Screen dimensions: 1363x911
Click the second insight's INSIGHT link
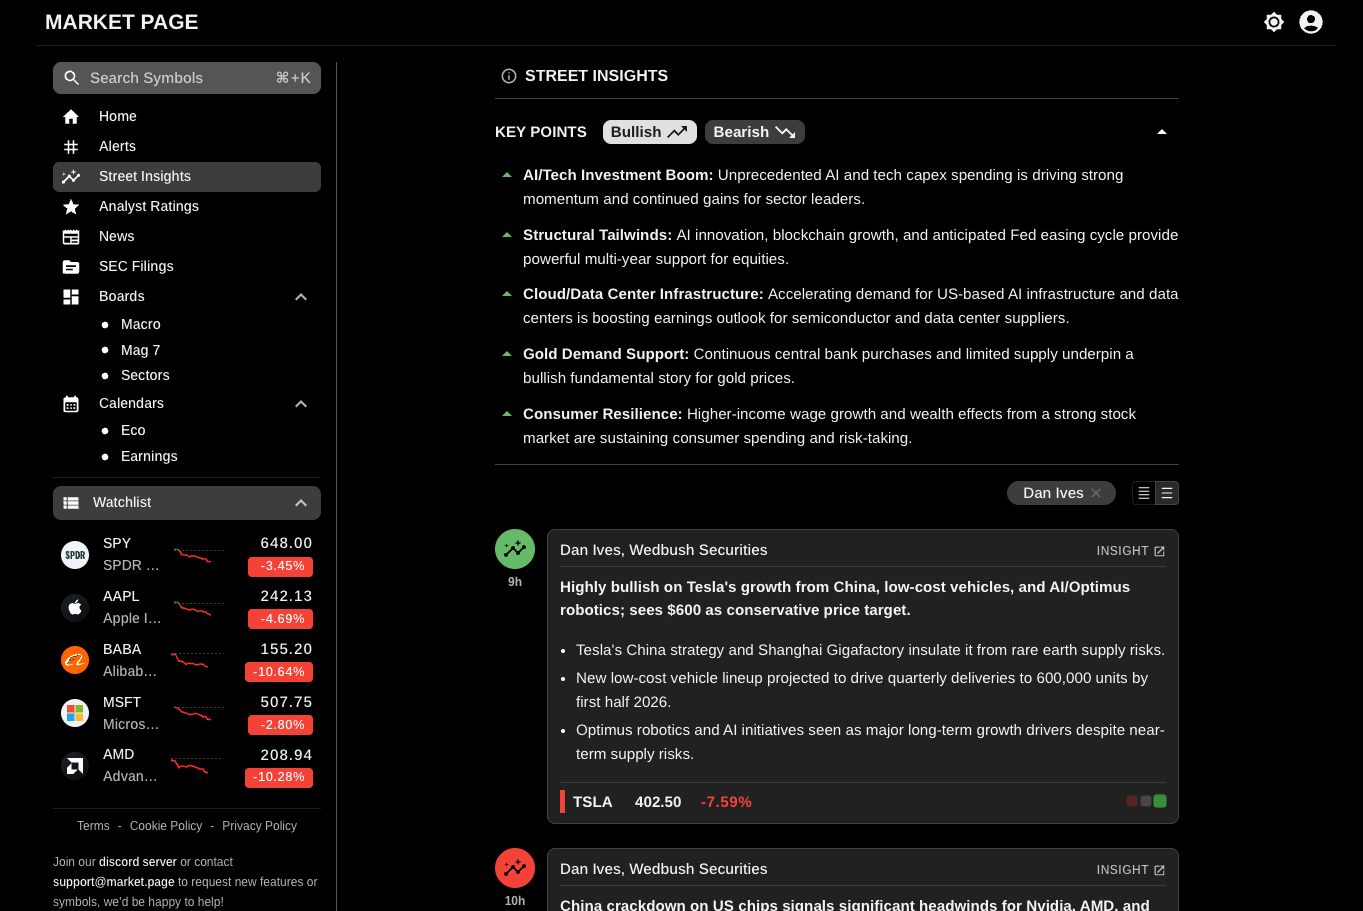click(1131, 870)
